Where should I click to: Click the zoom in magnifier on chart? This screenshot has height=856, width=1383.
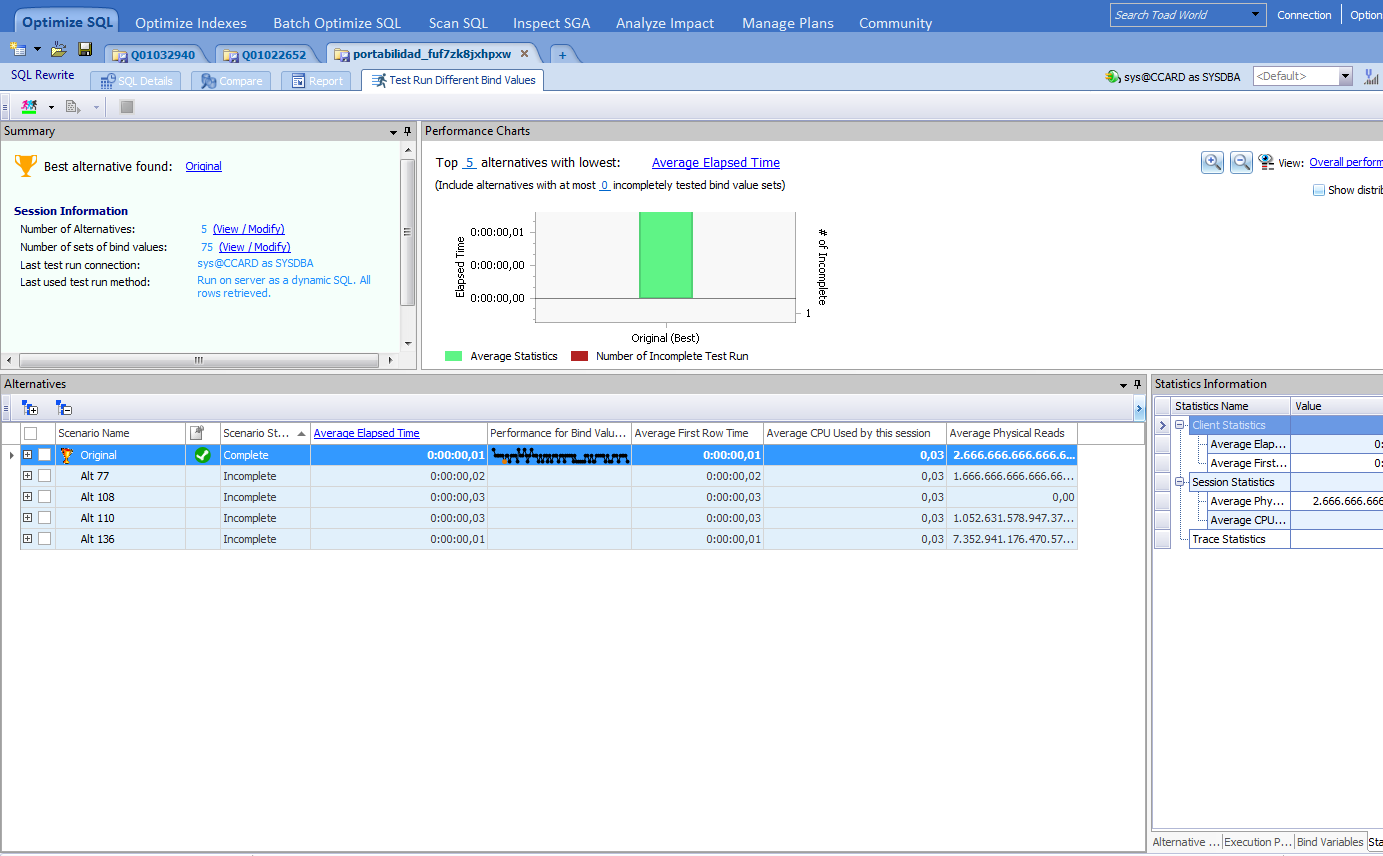[1212, 162]
